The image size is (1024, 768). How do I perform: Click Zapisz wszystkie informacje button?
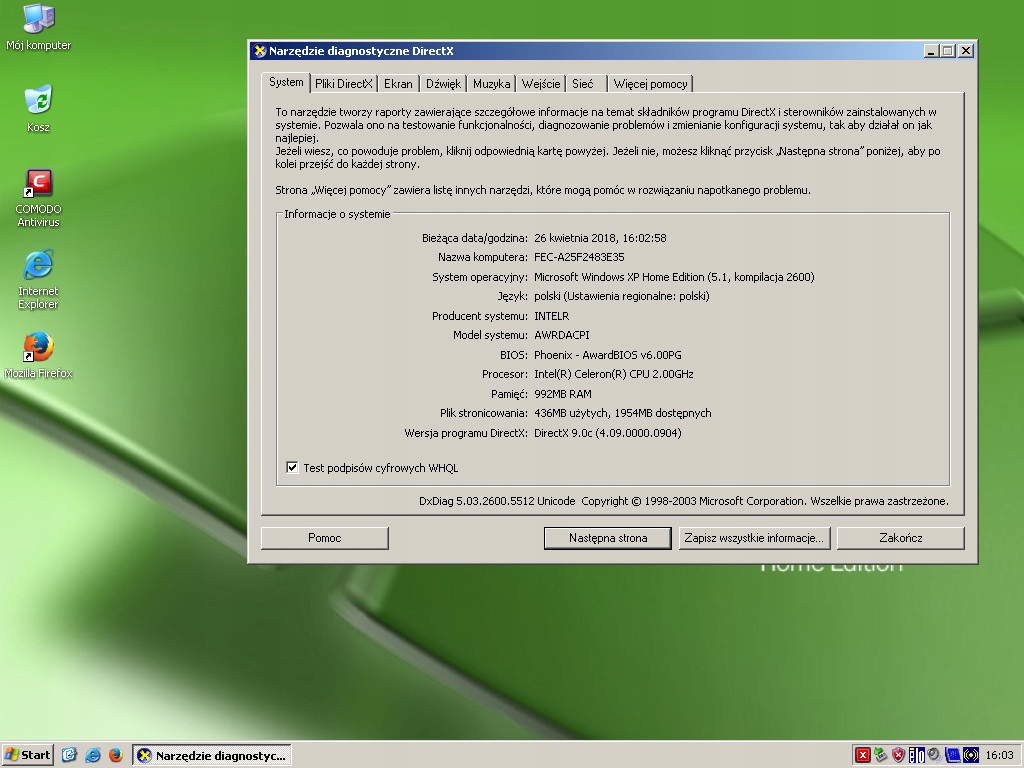[754, 538]
